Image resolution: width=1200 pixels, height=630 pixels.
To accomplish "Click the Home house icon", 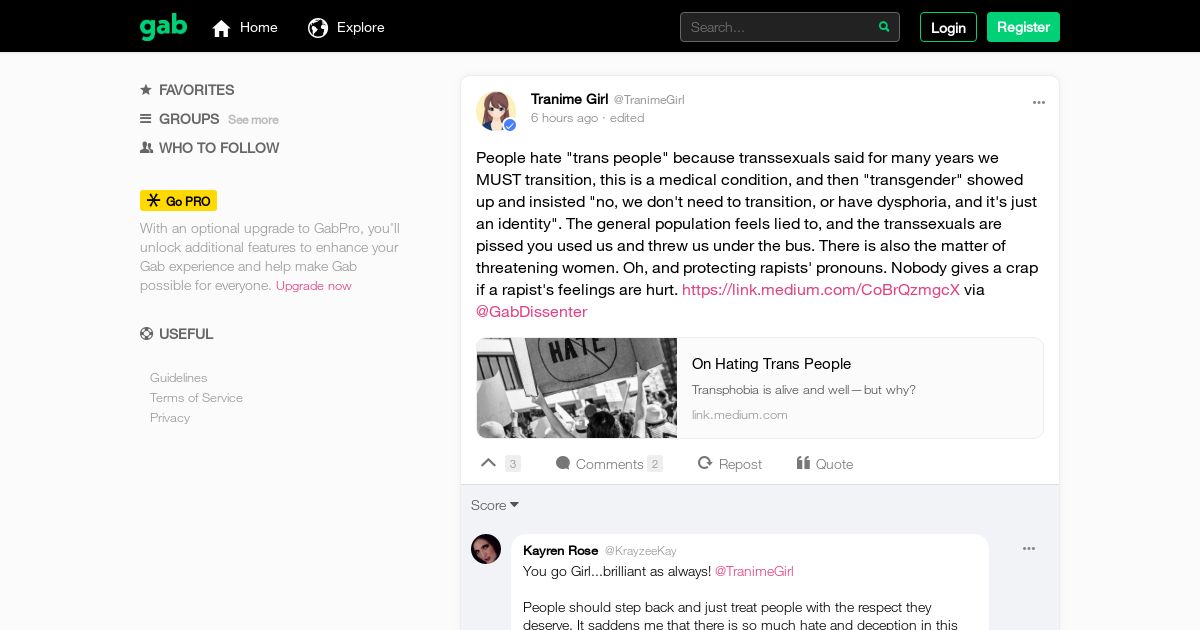I will pos(221,28).
